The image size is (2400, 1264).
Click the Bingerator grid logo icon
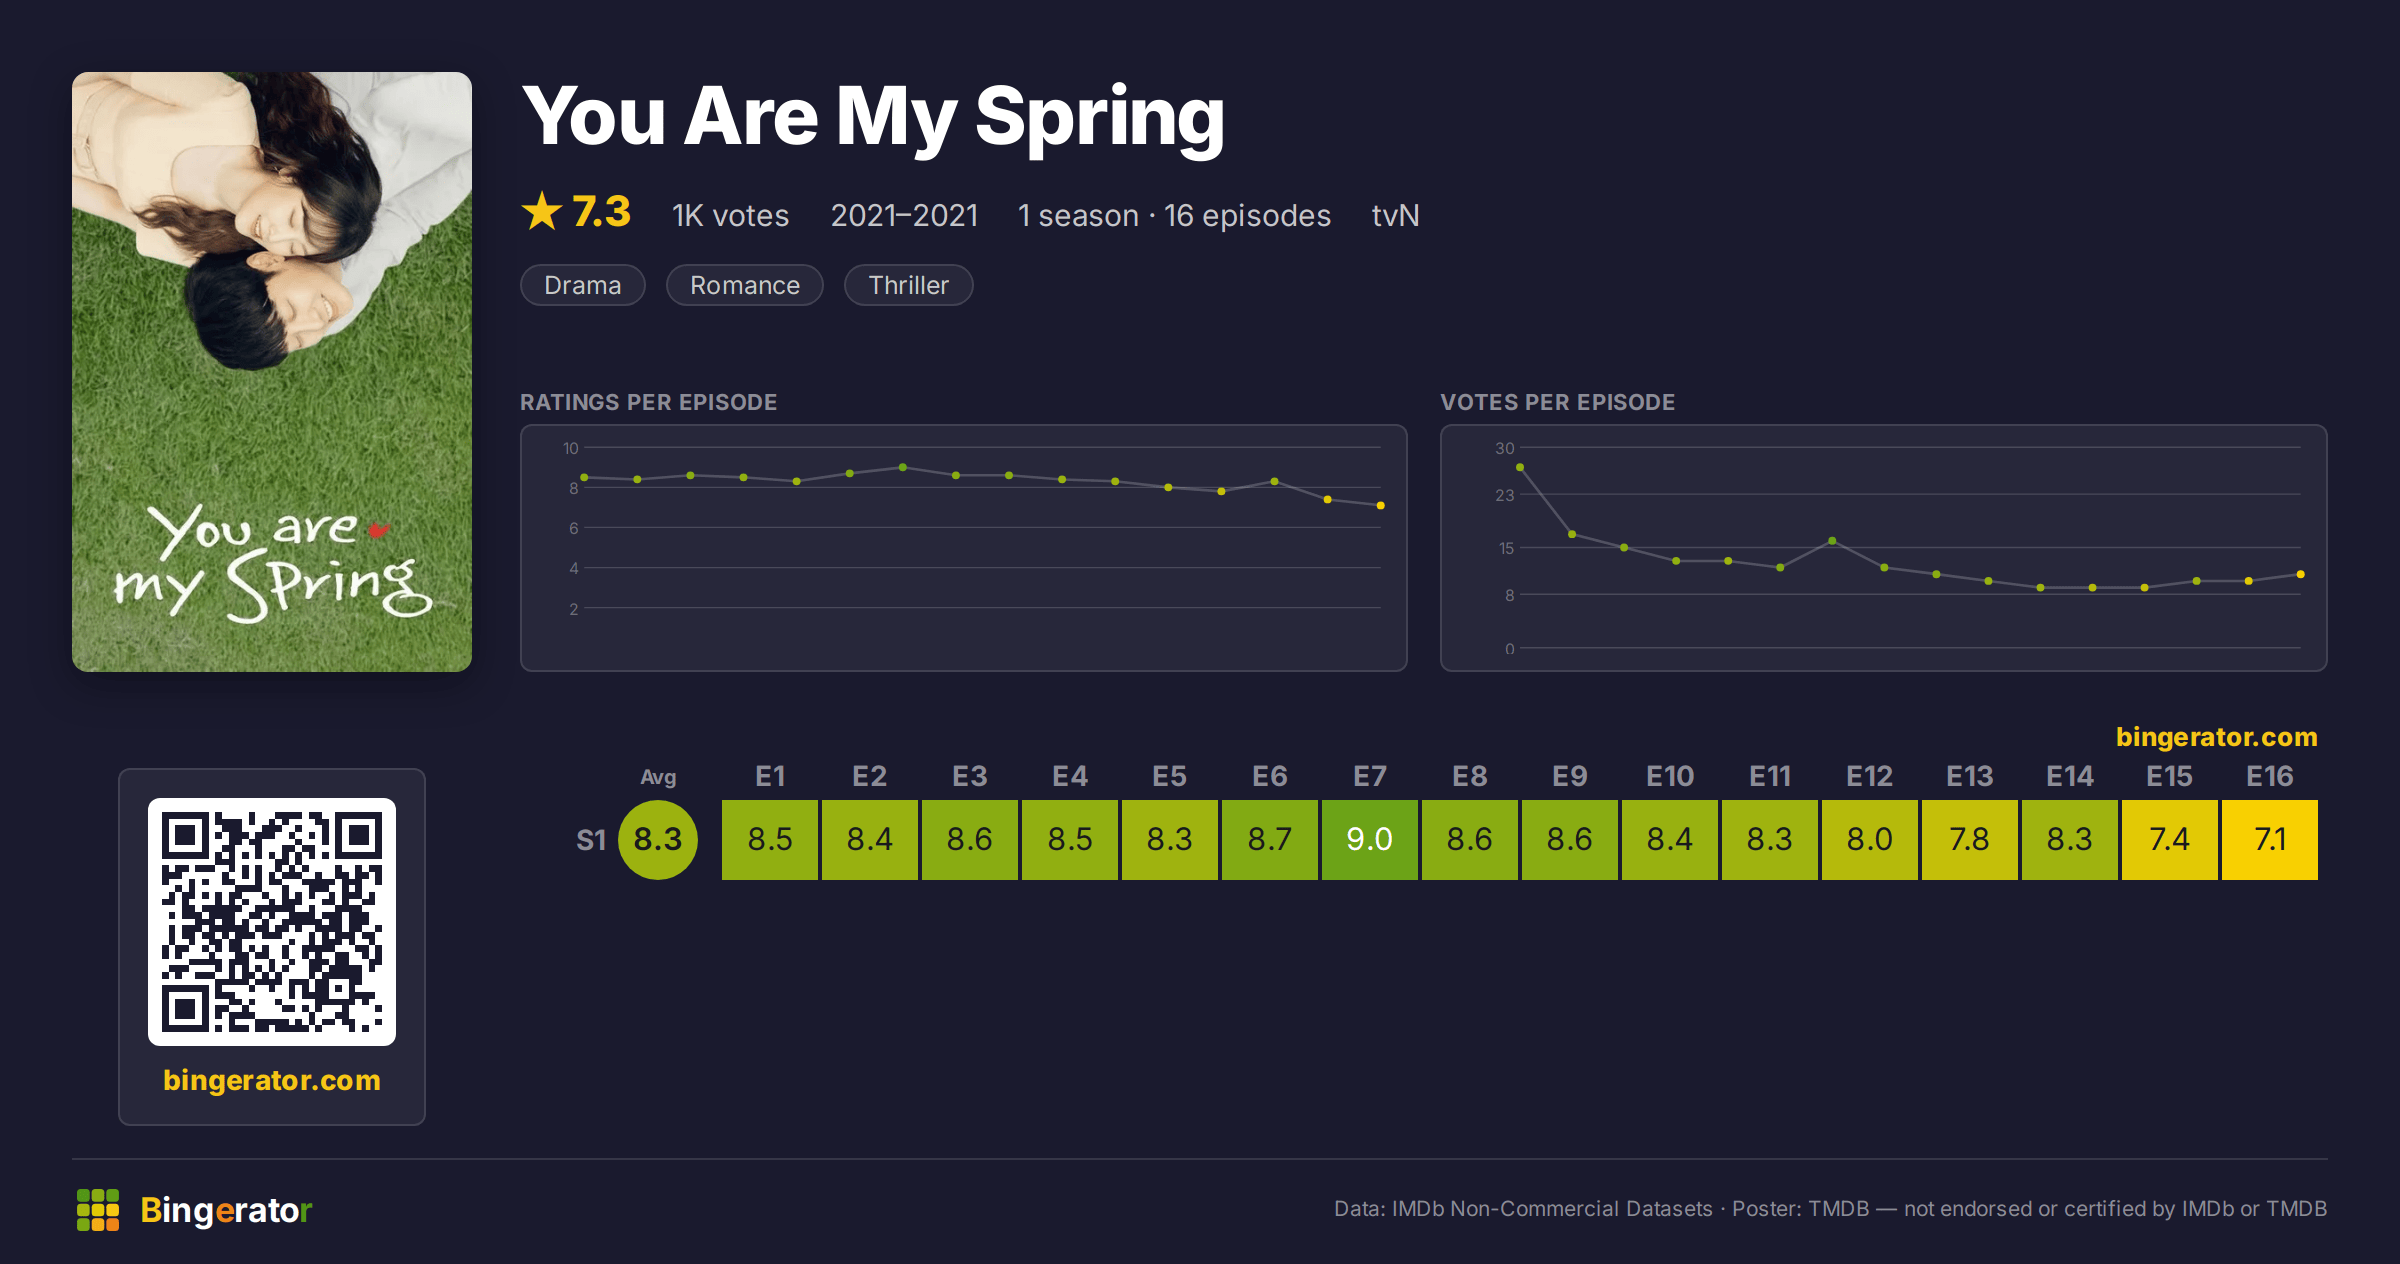pos(98,1210)
